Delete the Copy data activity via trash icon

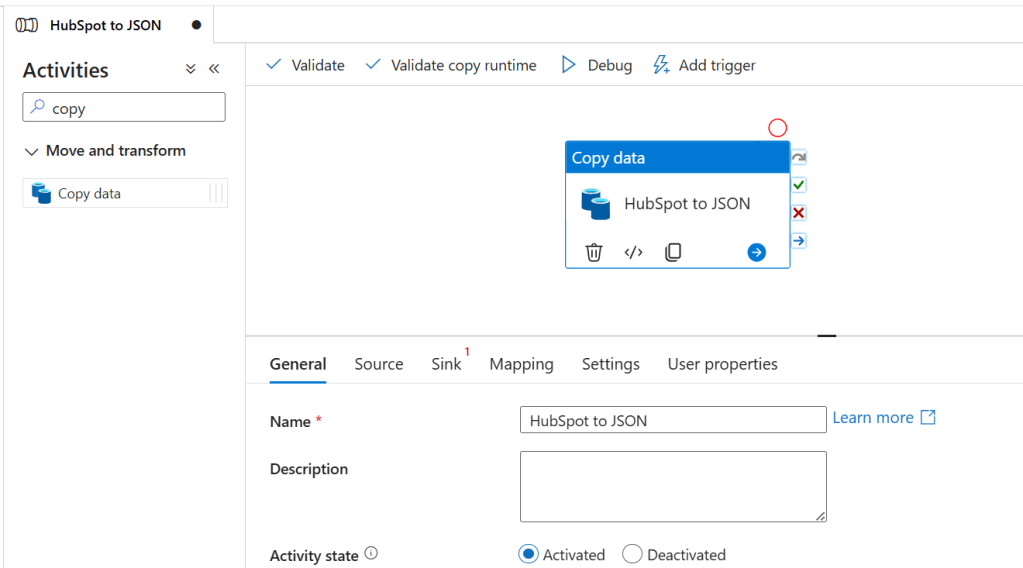594,252
